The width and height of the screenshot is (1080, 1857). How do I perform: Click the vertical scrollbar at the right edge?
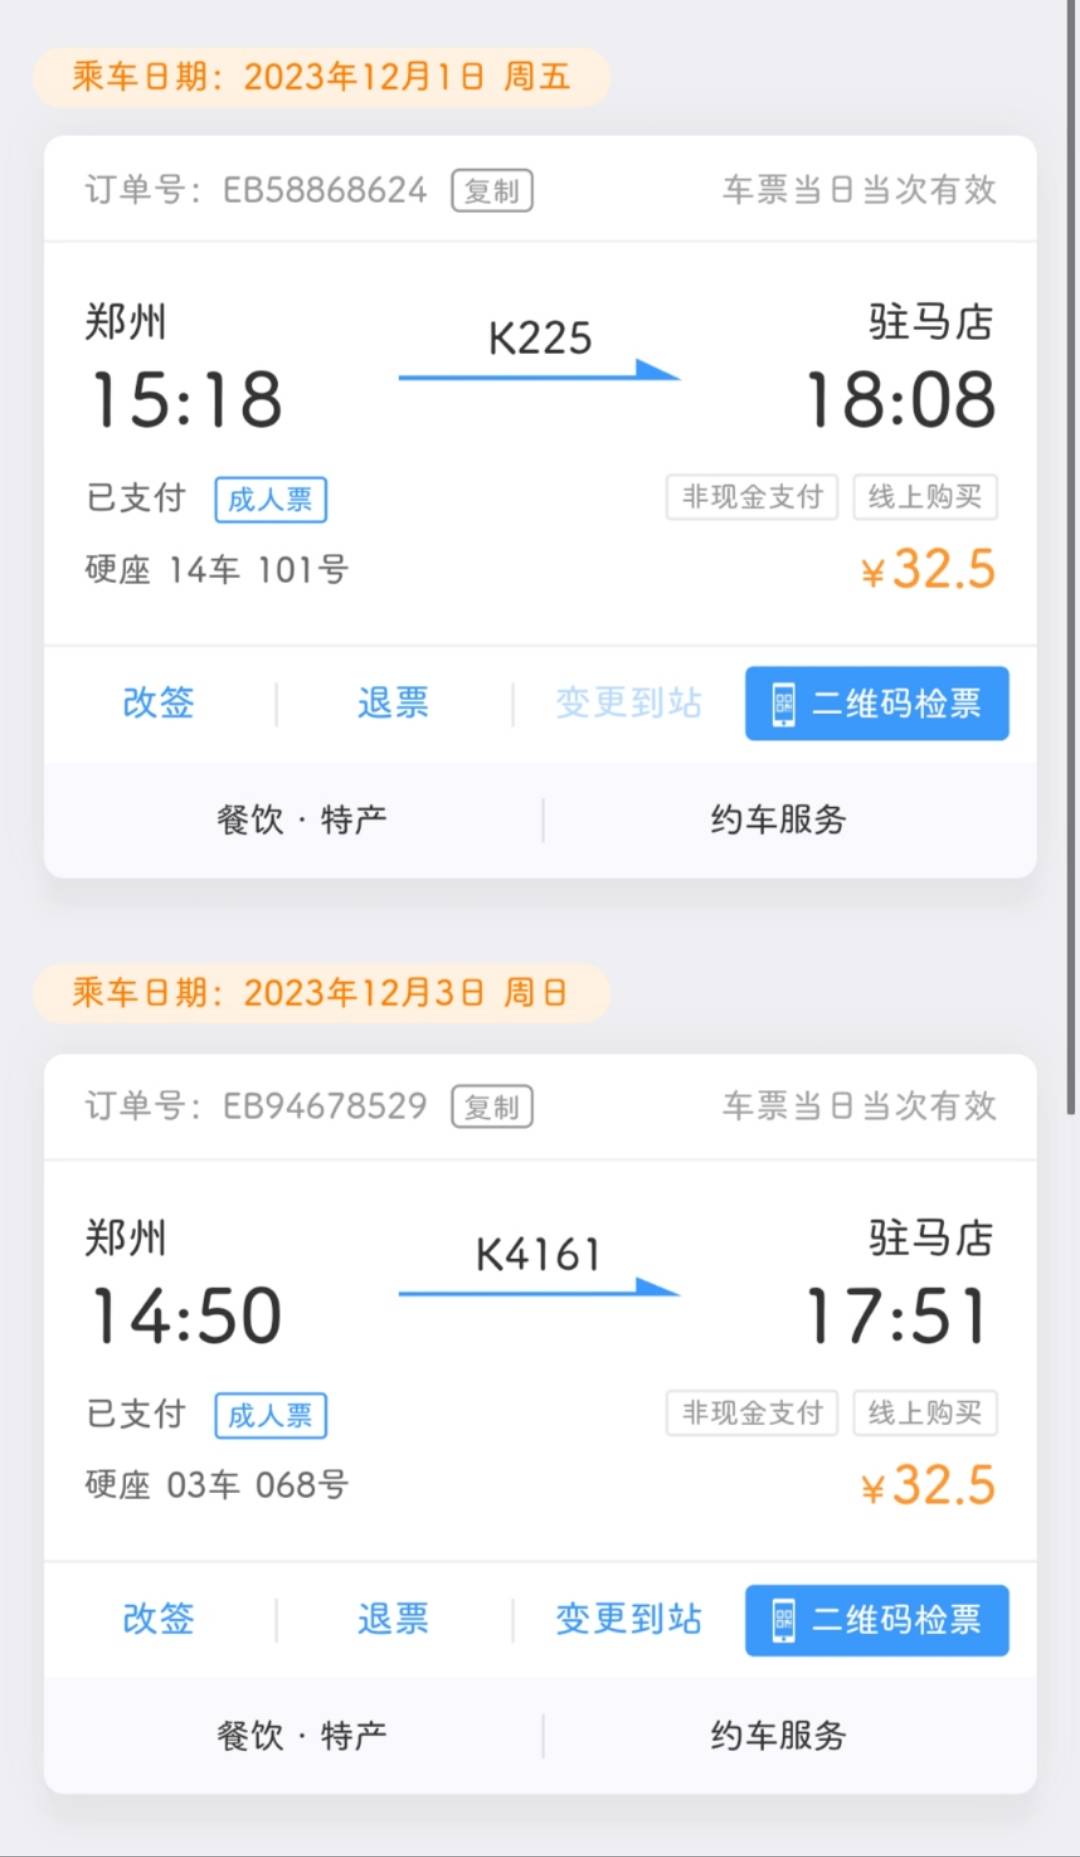1072,560
